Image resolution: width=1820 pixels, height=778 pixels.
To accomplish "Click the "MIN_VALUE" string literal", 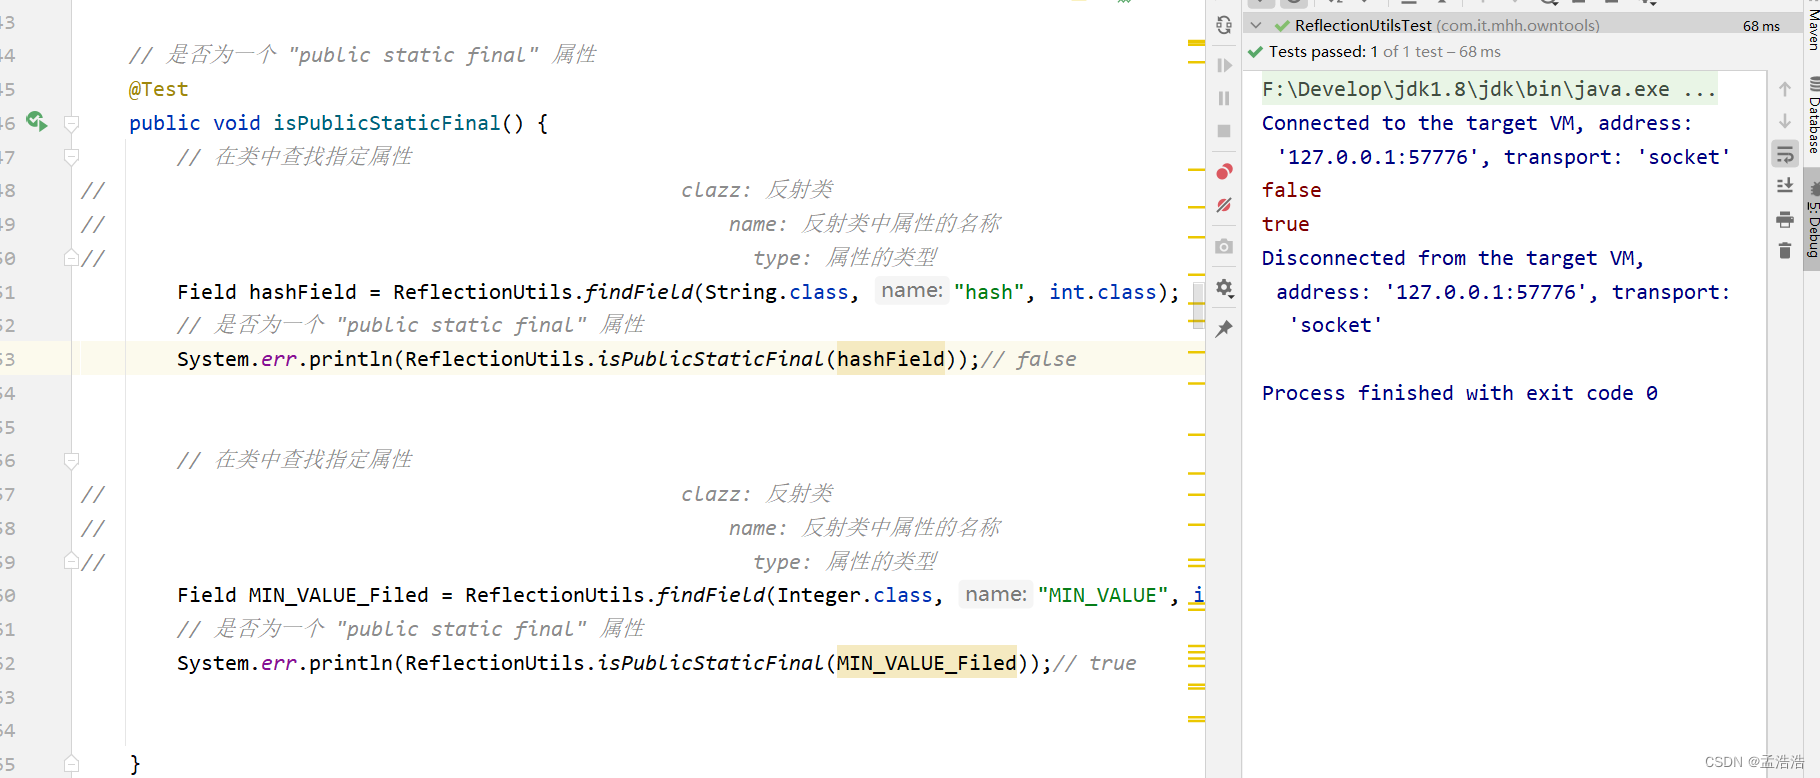I will (x=1102, y=595).
